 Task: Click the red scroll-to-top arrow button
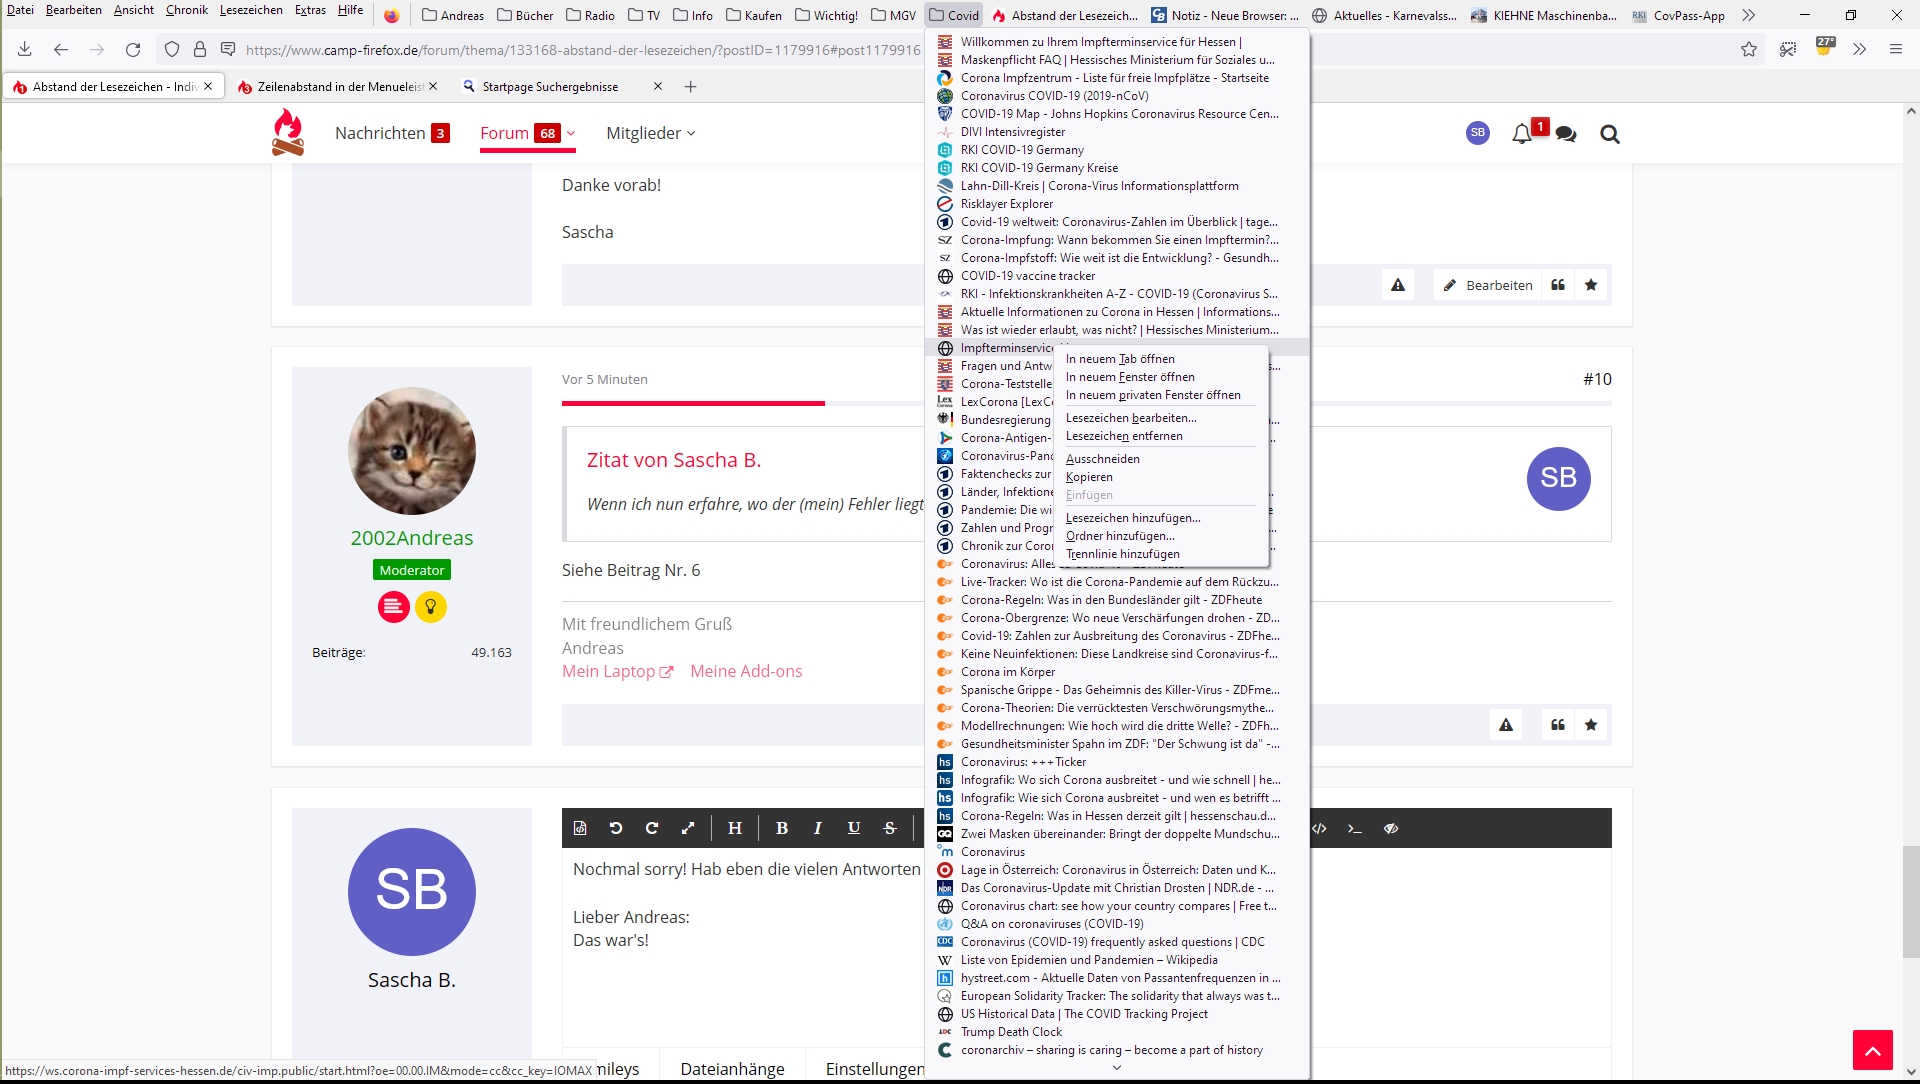1872,1050
